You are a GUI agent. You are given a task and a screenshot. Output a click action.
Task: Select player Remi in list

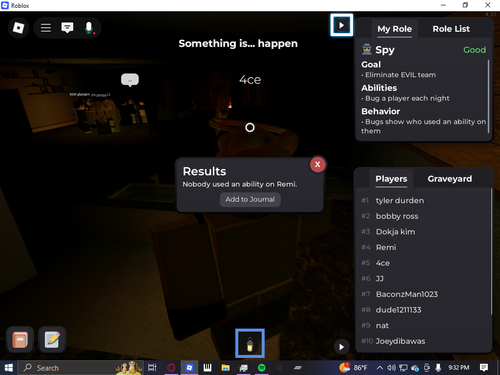pyautogui.click(x=423, y=247)
